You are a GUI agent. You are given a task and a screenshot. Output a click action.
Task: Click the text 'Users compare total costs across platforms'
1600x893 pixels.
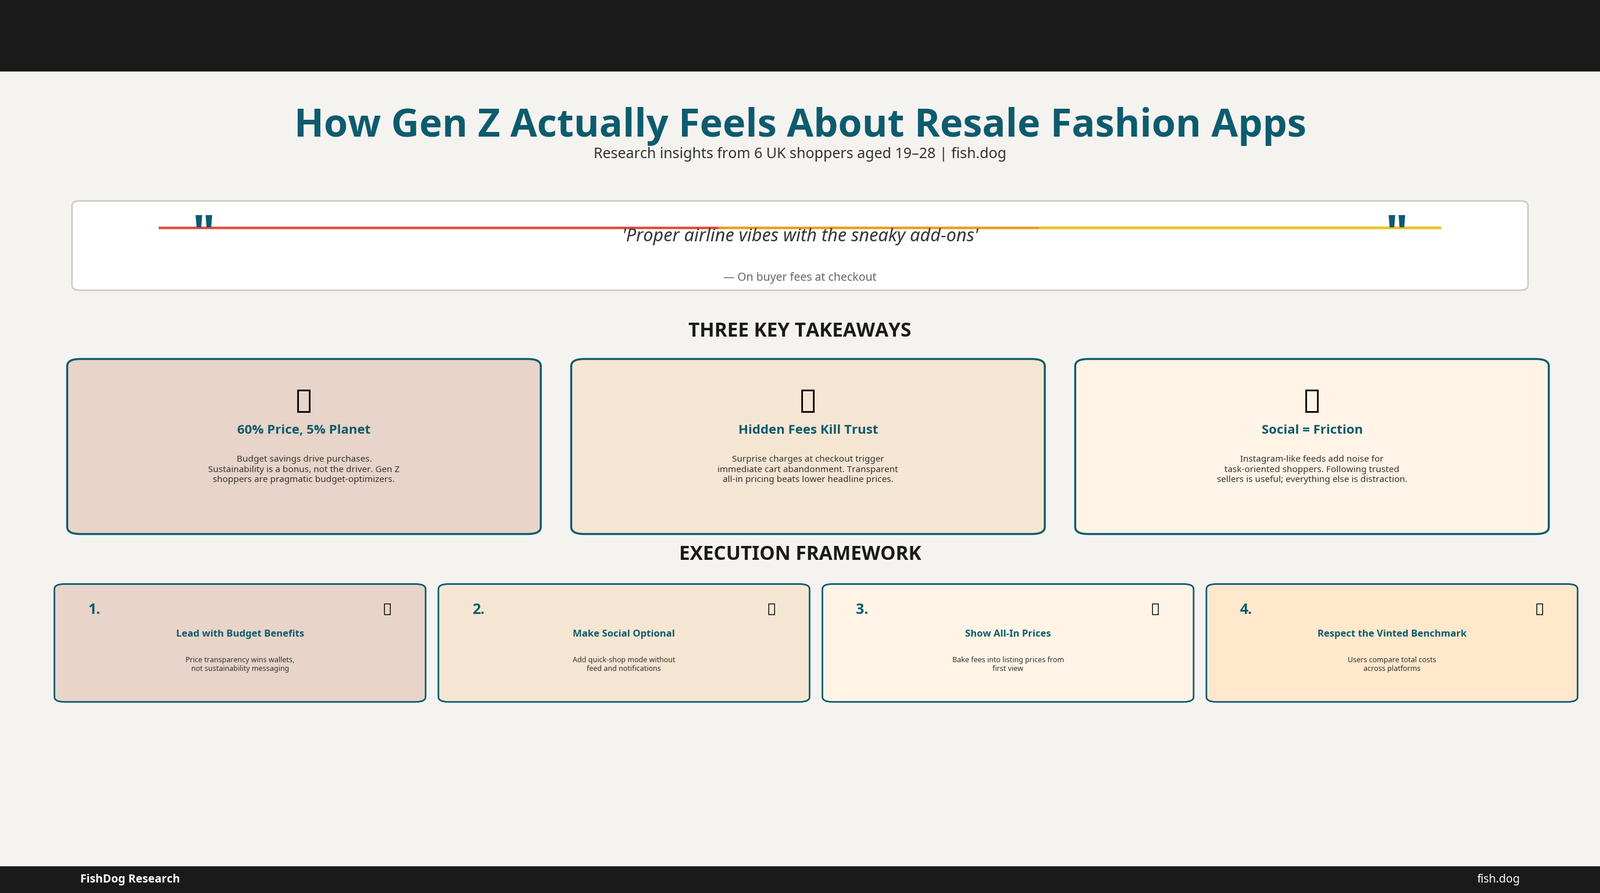[x=1392, y=664]
